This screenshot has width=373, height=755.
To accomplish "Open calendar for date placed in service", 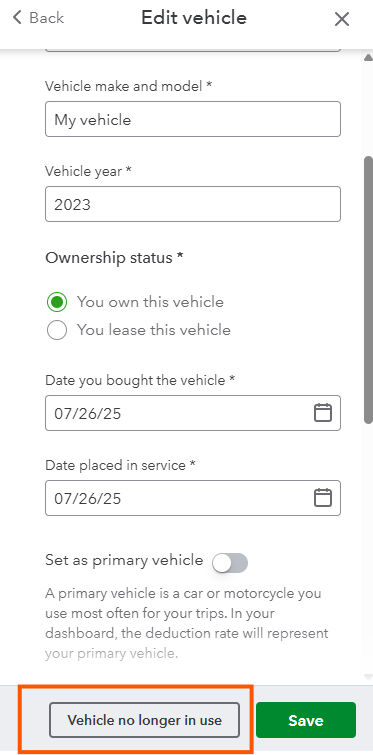I will (x=323, y=497).
